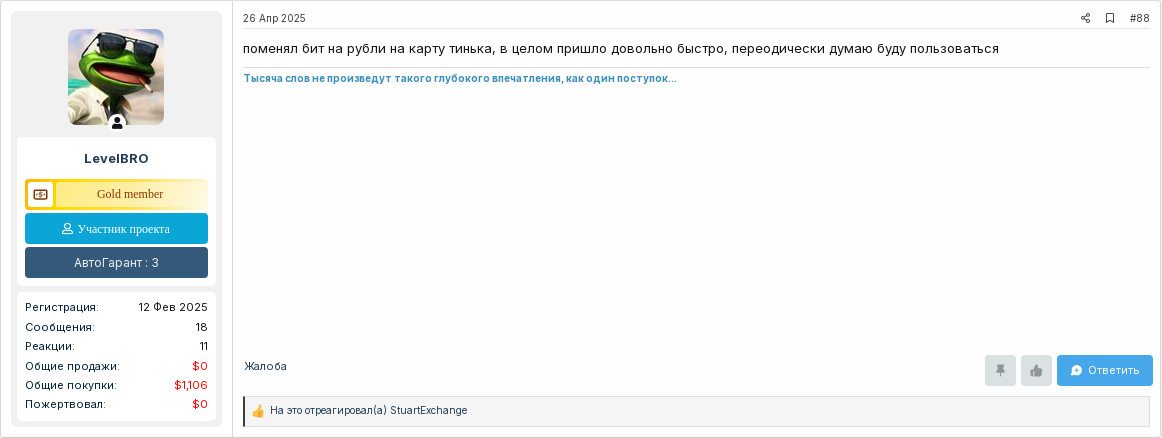Click the 26 Апр 2025 post date
This screenshot has height=438, width=1162.
(x=274, y=19)
